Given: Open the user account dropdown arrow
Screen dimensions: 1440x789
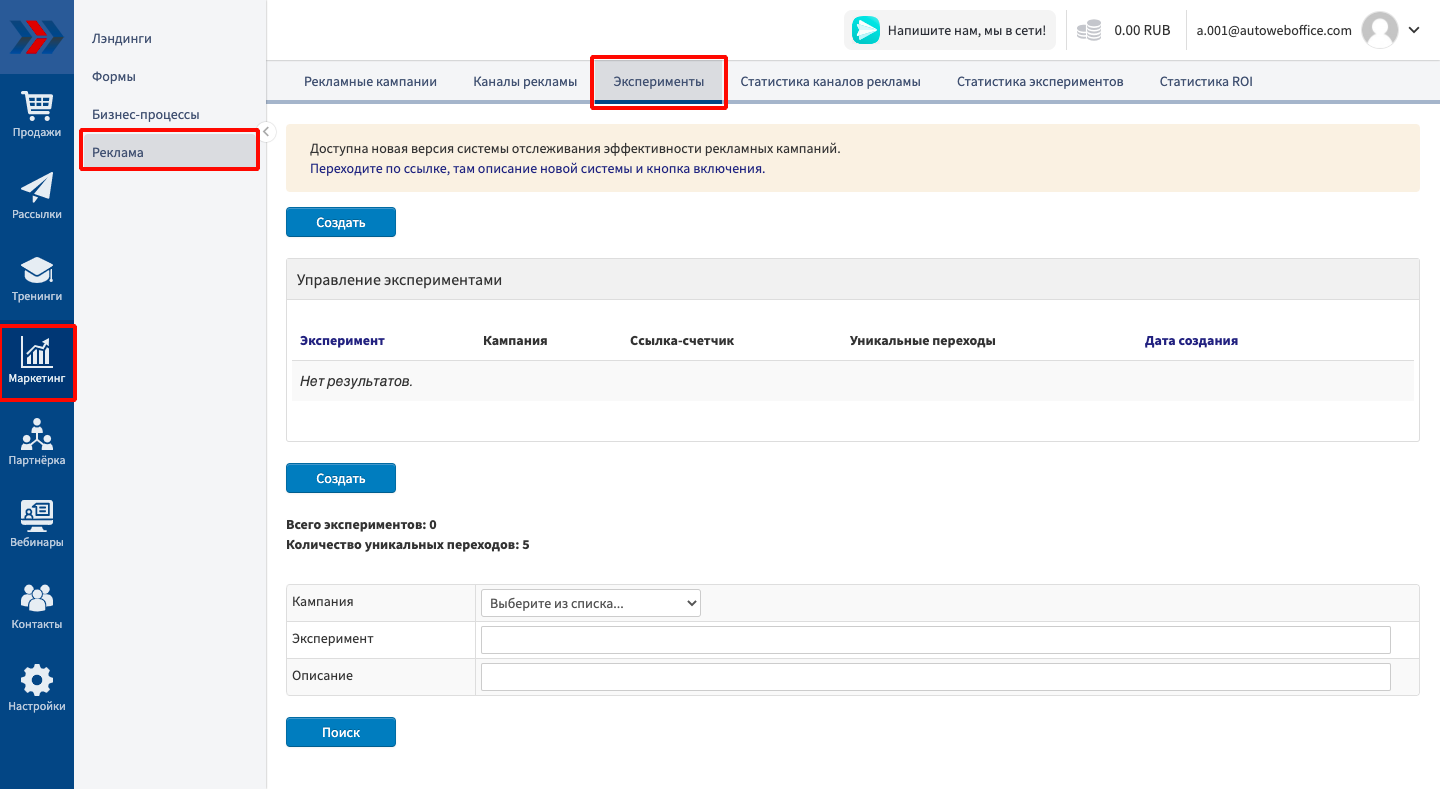Looking at the screenshot, I should [1414, 30].
